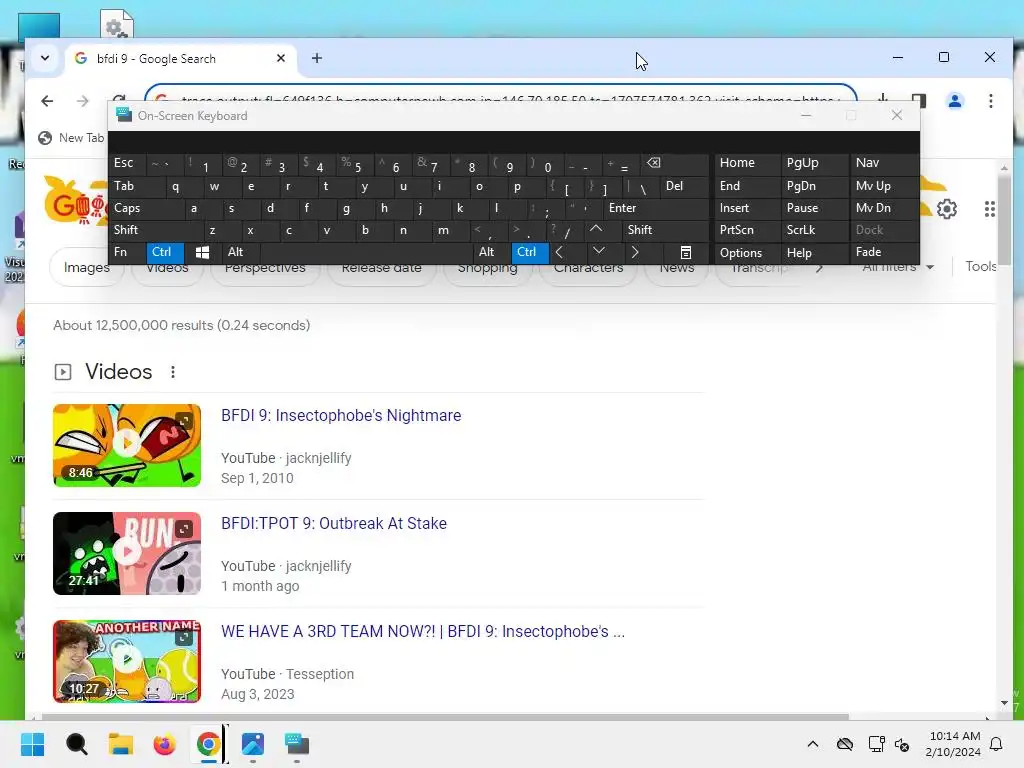1024x768 pixels.
Task: Go back using Chrome's back arrow
Action: (x=47, y=101)
